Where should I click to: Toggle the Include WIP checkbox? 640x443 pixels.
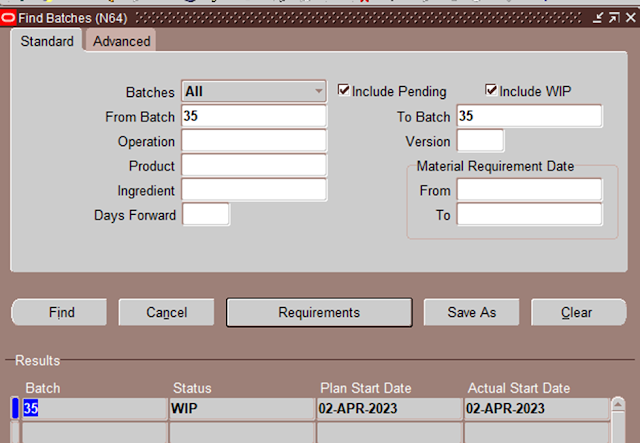pos(491,90)
